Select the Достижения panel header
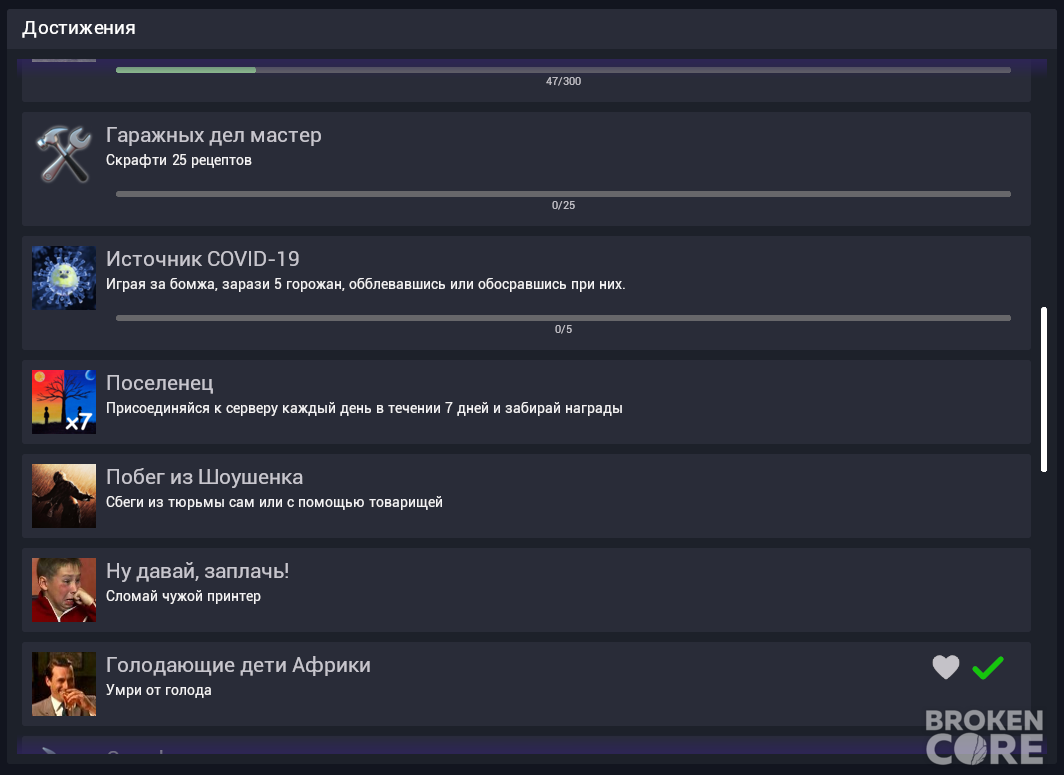The width and height of the screenshot is (1064, 775). pyautogui.click(x=532, y=29)
